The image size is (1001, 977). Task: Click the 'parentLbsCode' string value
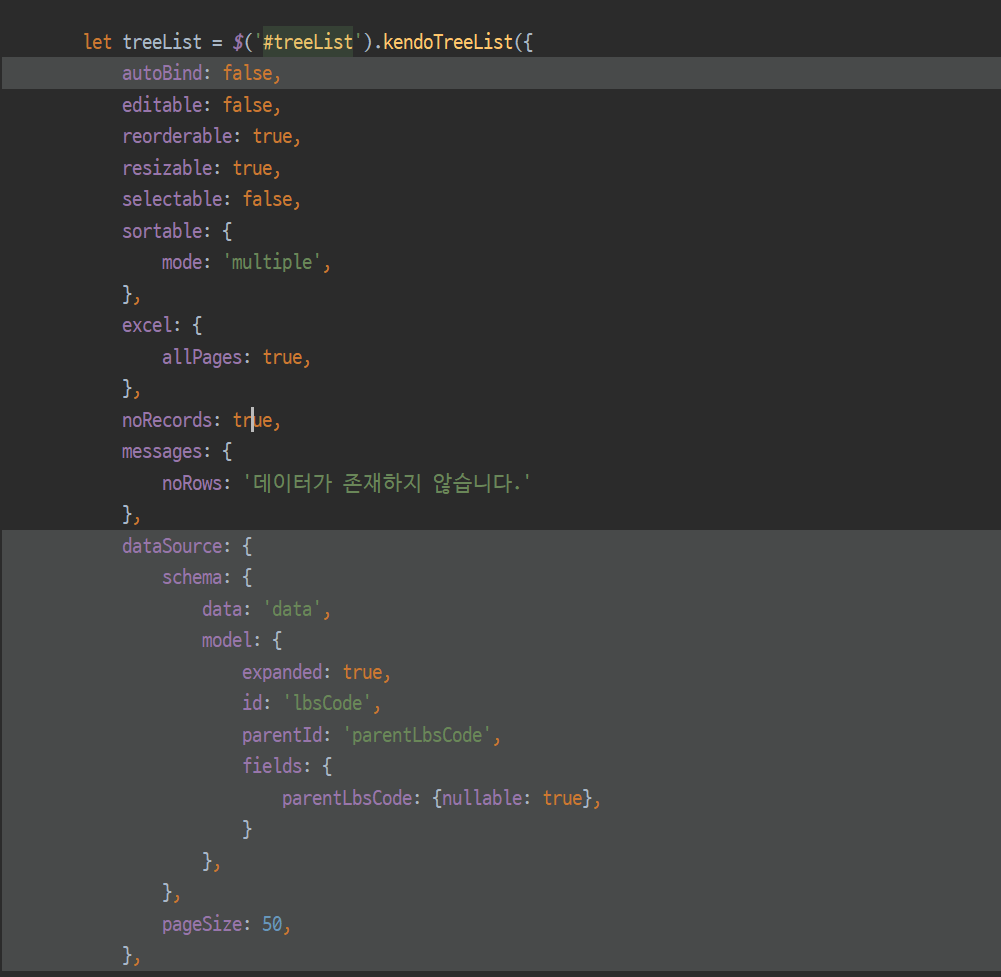pyautogui.click(x=418, y=736)
